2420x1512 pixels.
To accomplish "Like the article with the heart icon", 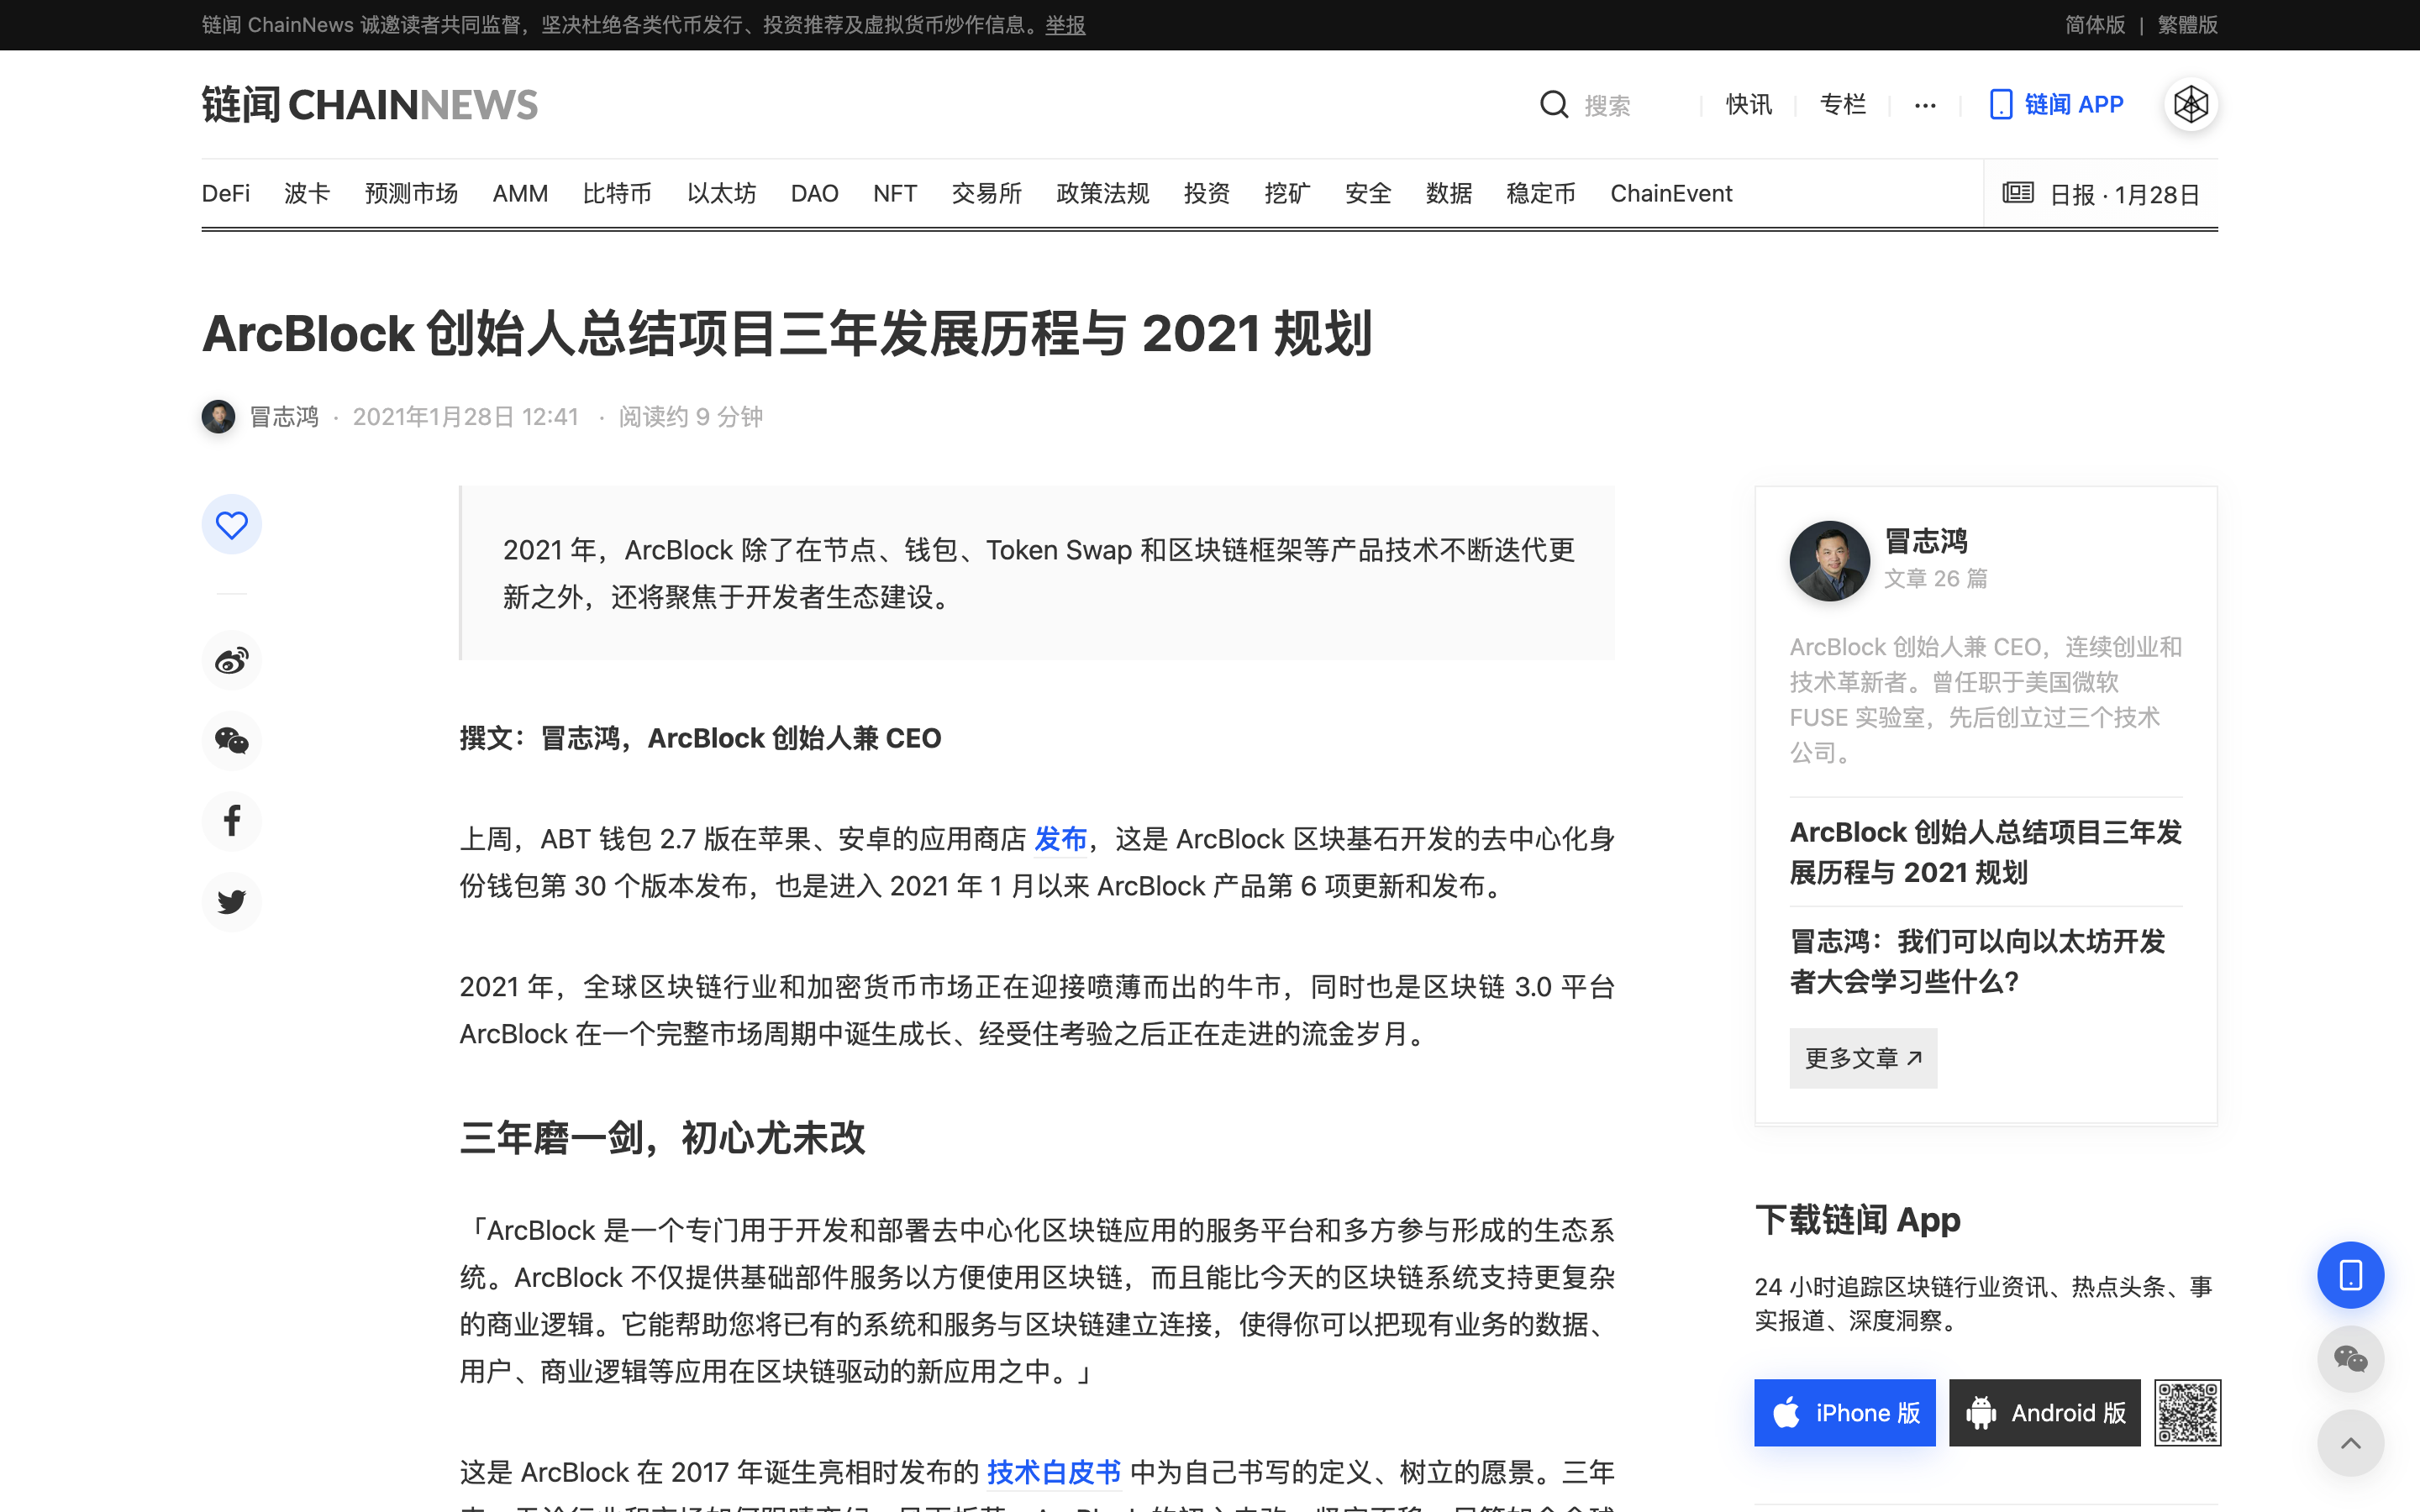I will coord(231,525).
